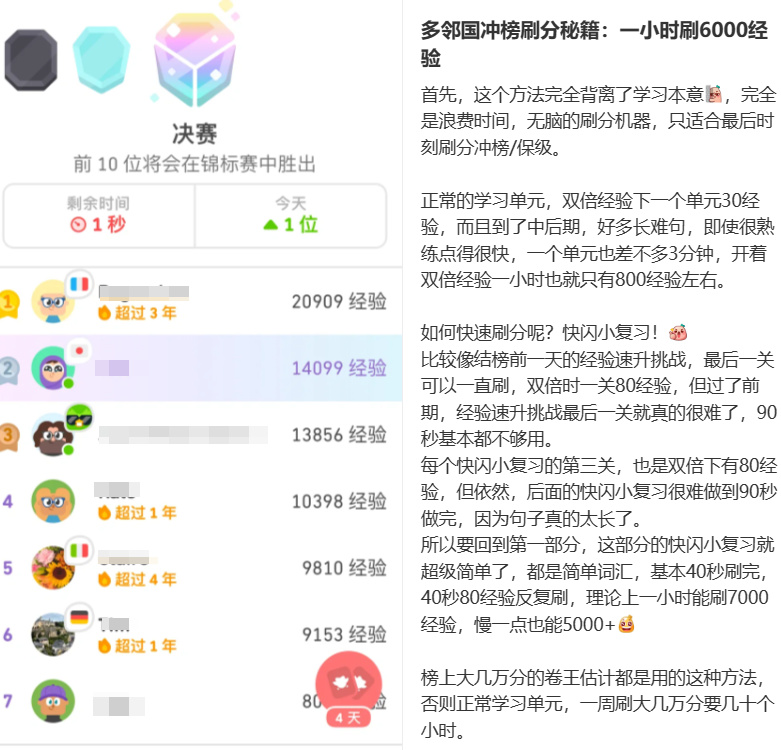Open the highlighted row with 14099 经验
The image size is (781, 750).
[x=201, y=368]
